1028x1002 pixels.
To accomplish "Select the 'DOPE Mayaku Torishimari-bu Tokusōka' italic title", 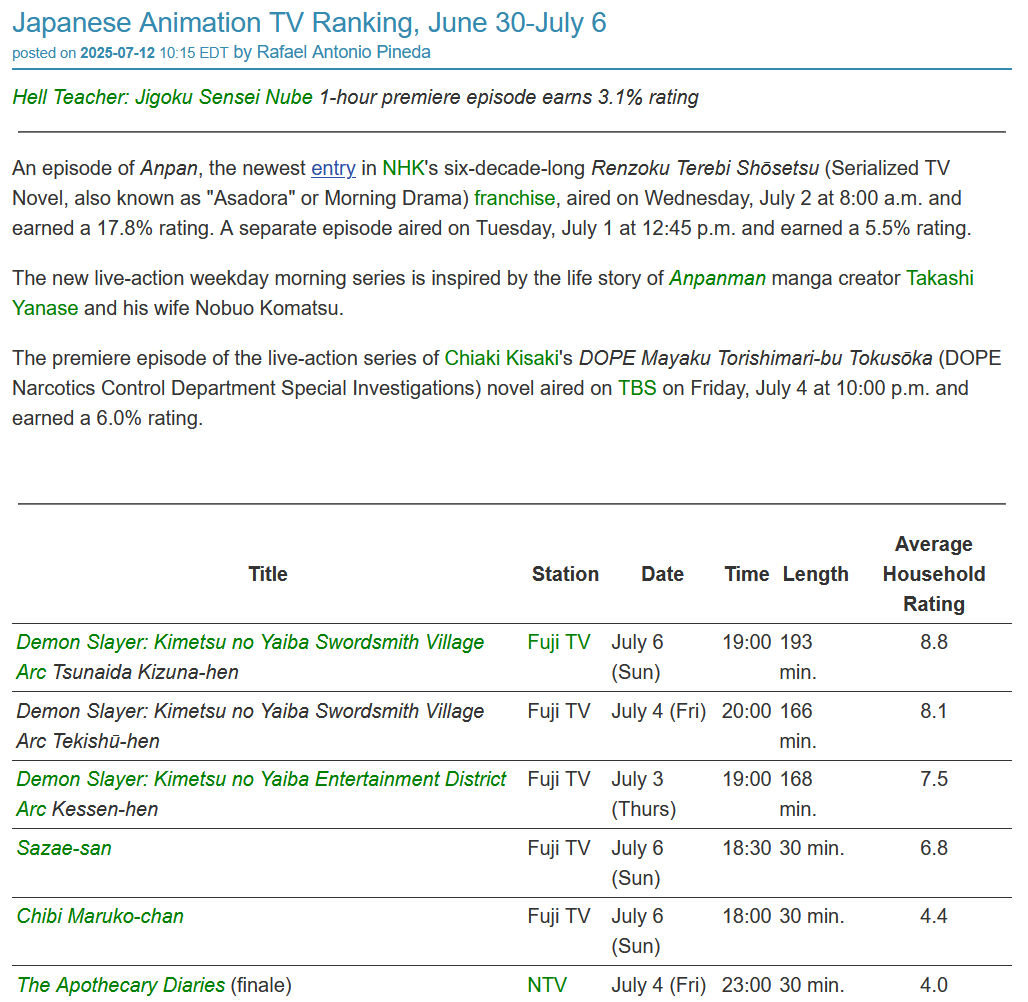I will (755, 358).
